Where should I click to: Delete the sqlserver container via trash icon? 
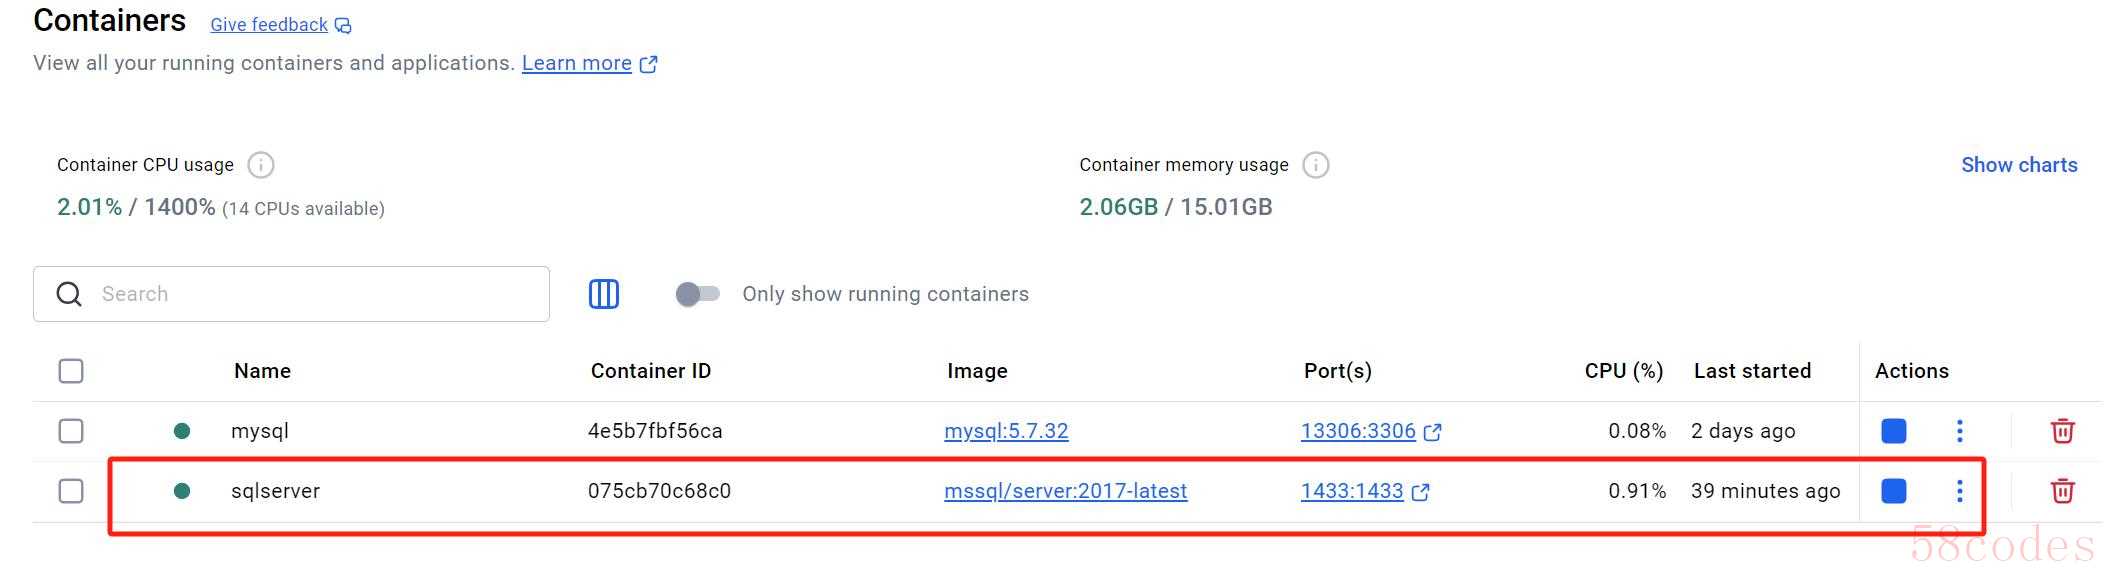(x=2062, y=491)
